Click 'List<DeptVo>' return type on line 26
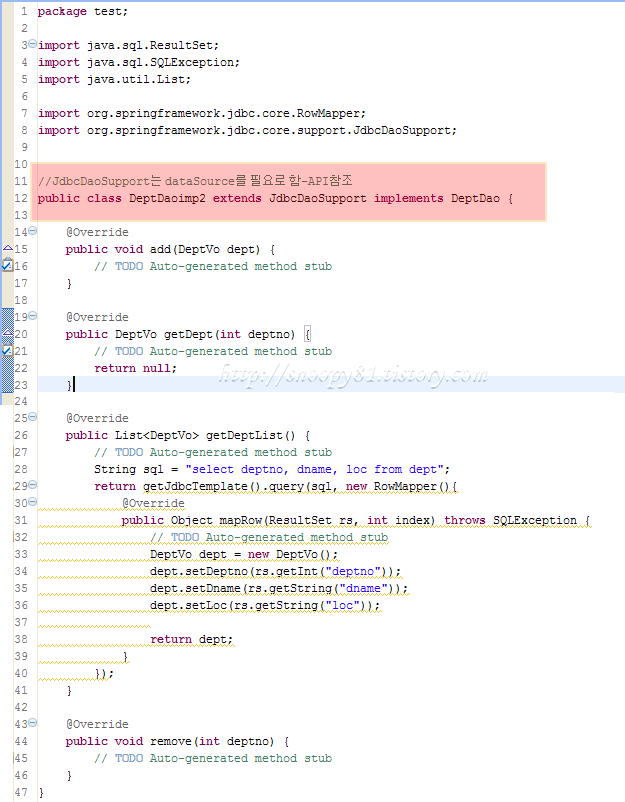625x802 pixels. 157,435
